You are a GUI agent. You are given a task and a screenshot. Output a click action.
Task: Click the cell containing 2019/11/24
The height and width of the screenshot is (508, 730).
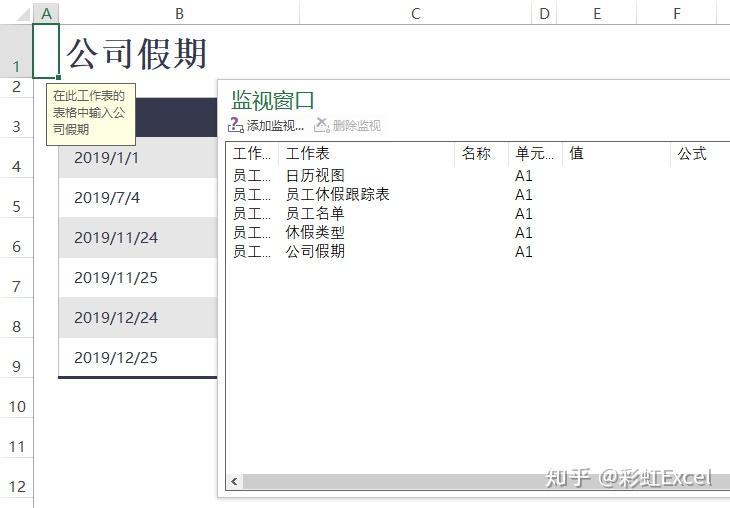138,238
